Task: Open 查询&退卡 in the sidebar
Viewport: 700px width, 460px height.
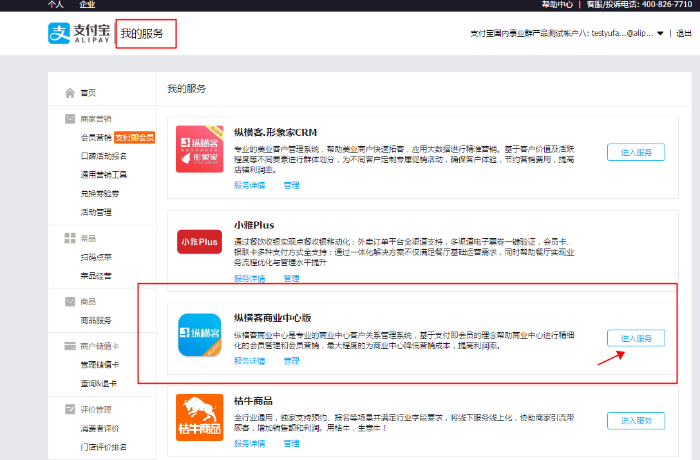Action: point(99,384)
